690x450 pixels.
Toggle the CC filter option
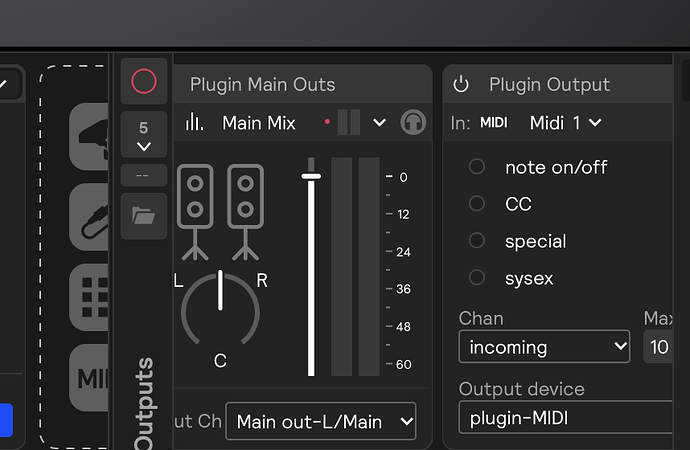click(477, 204)
